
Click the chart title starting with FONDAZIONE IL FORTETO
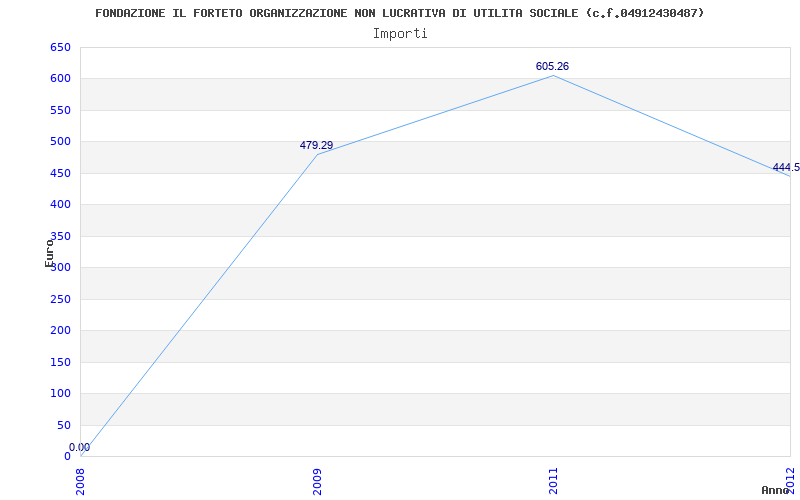(x=399, y=13)
